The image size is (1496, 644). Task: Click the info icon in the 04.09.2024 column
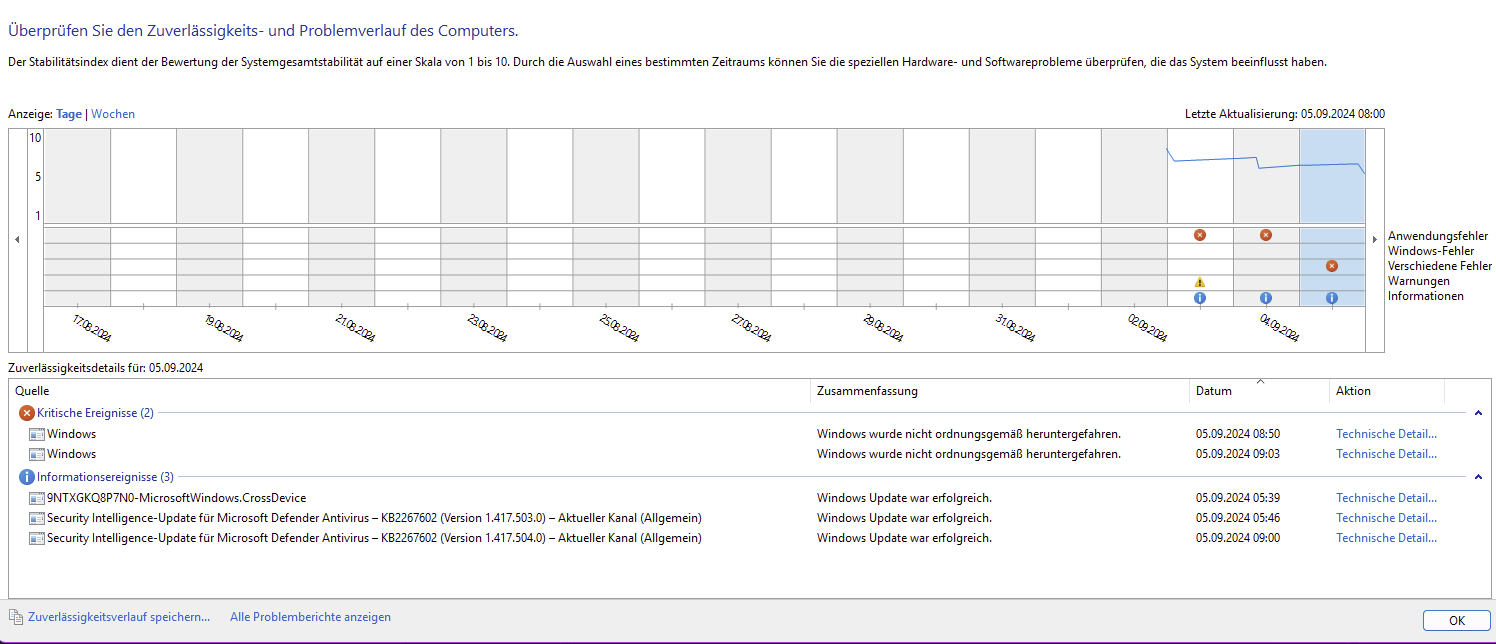(x=1265, y=298)
